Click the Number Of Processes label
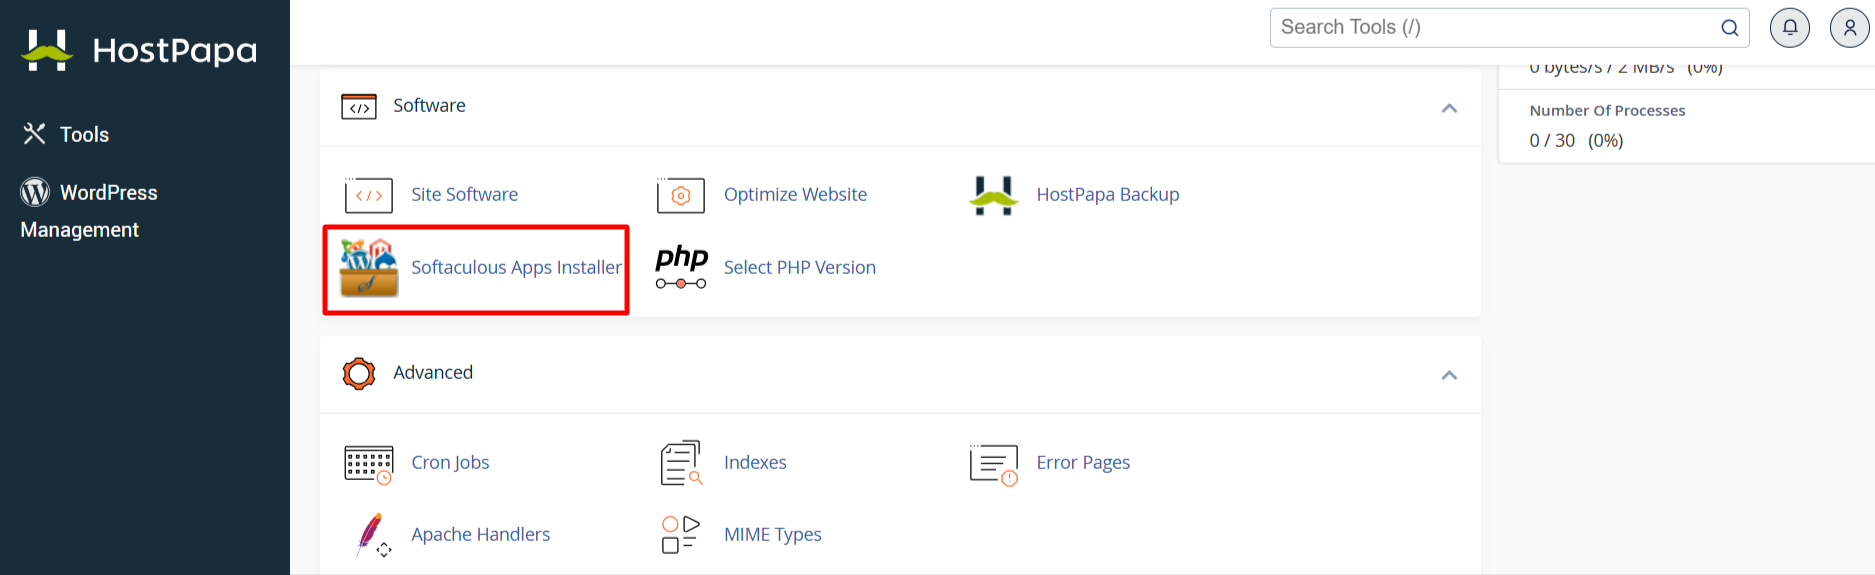 click(1607, 110)
